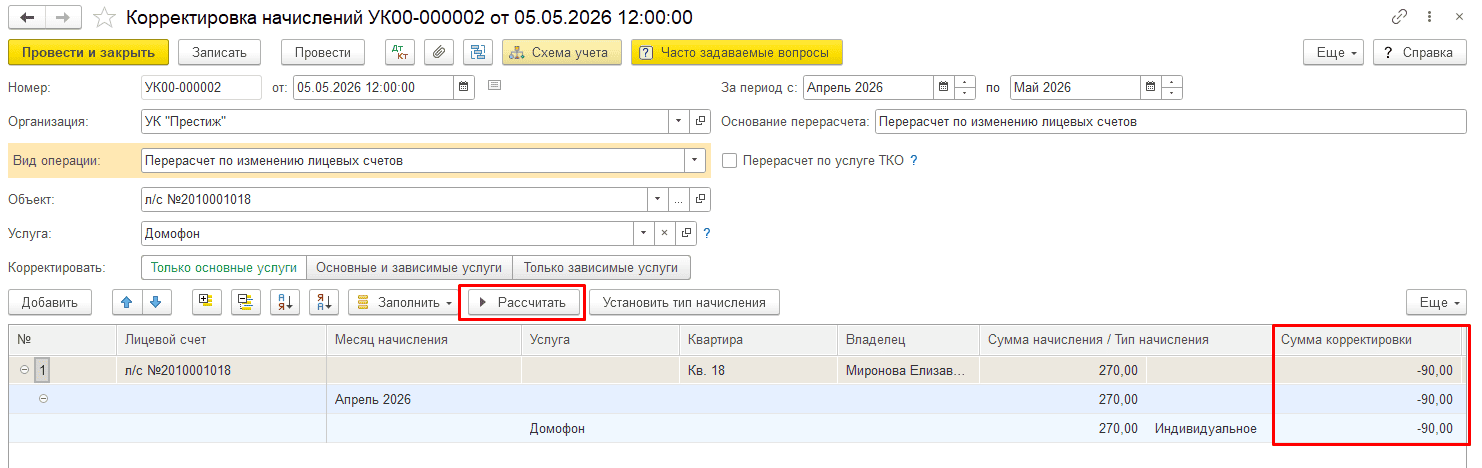Collapse the л/с №2010001018 tree row
1482x468 pixels.
(x=24, y=370)
